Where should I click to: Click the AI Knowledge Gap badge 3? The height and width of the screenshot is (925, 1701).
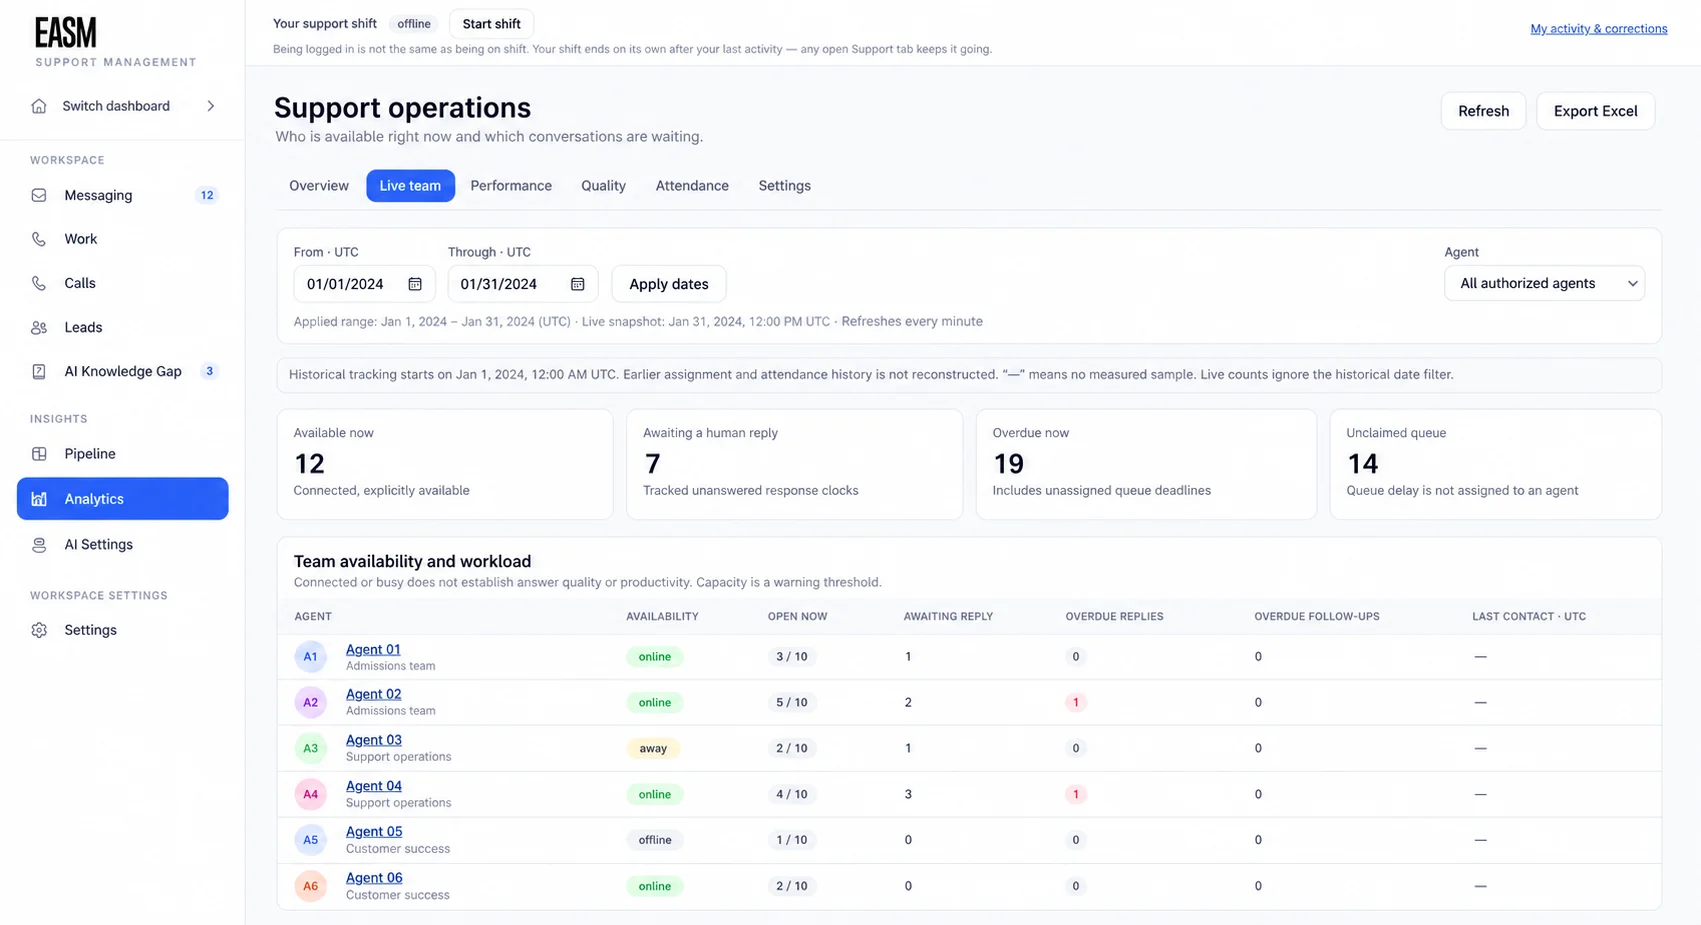click(209, 371)
